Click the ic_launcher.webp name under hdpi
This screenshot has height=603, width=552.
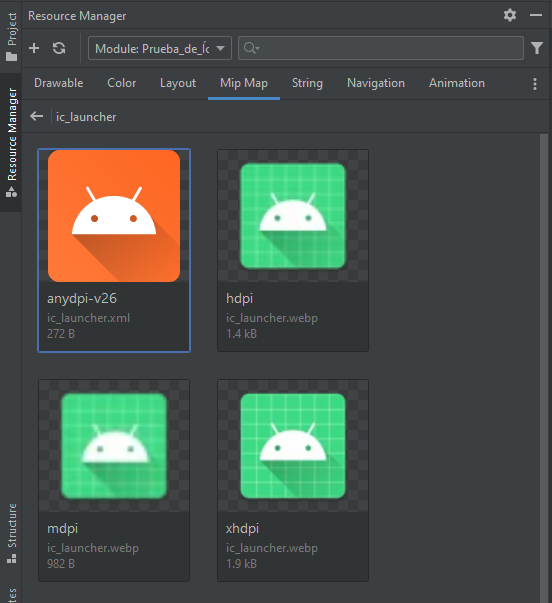click(x=272, y=318)
